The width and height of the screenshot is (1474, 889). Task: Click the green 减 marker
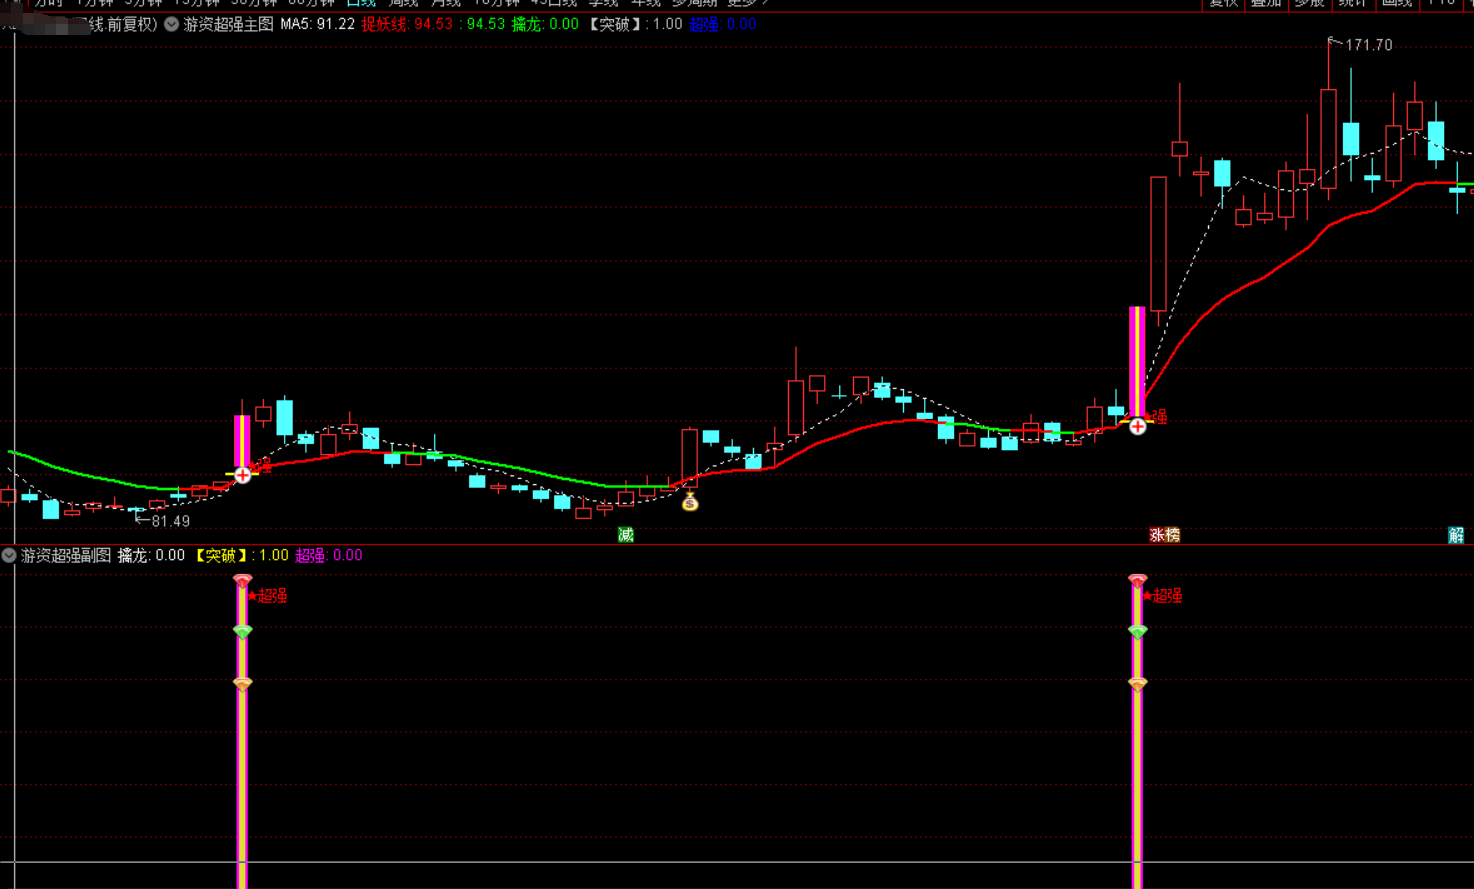(x=626, y=535)
